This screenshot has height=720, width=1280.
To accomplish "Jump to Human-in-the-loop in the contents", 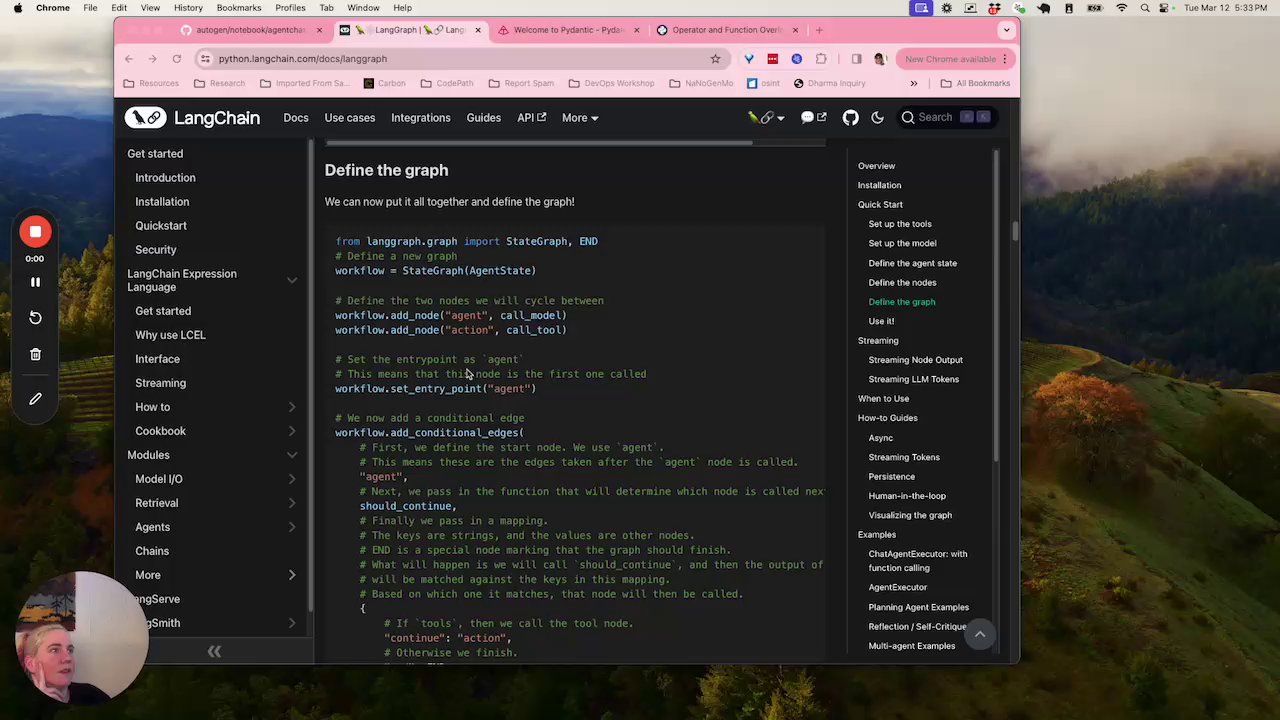I will tap(907, 496).
